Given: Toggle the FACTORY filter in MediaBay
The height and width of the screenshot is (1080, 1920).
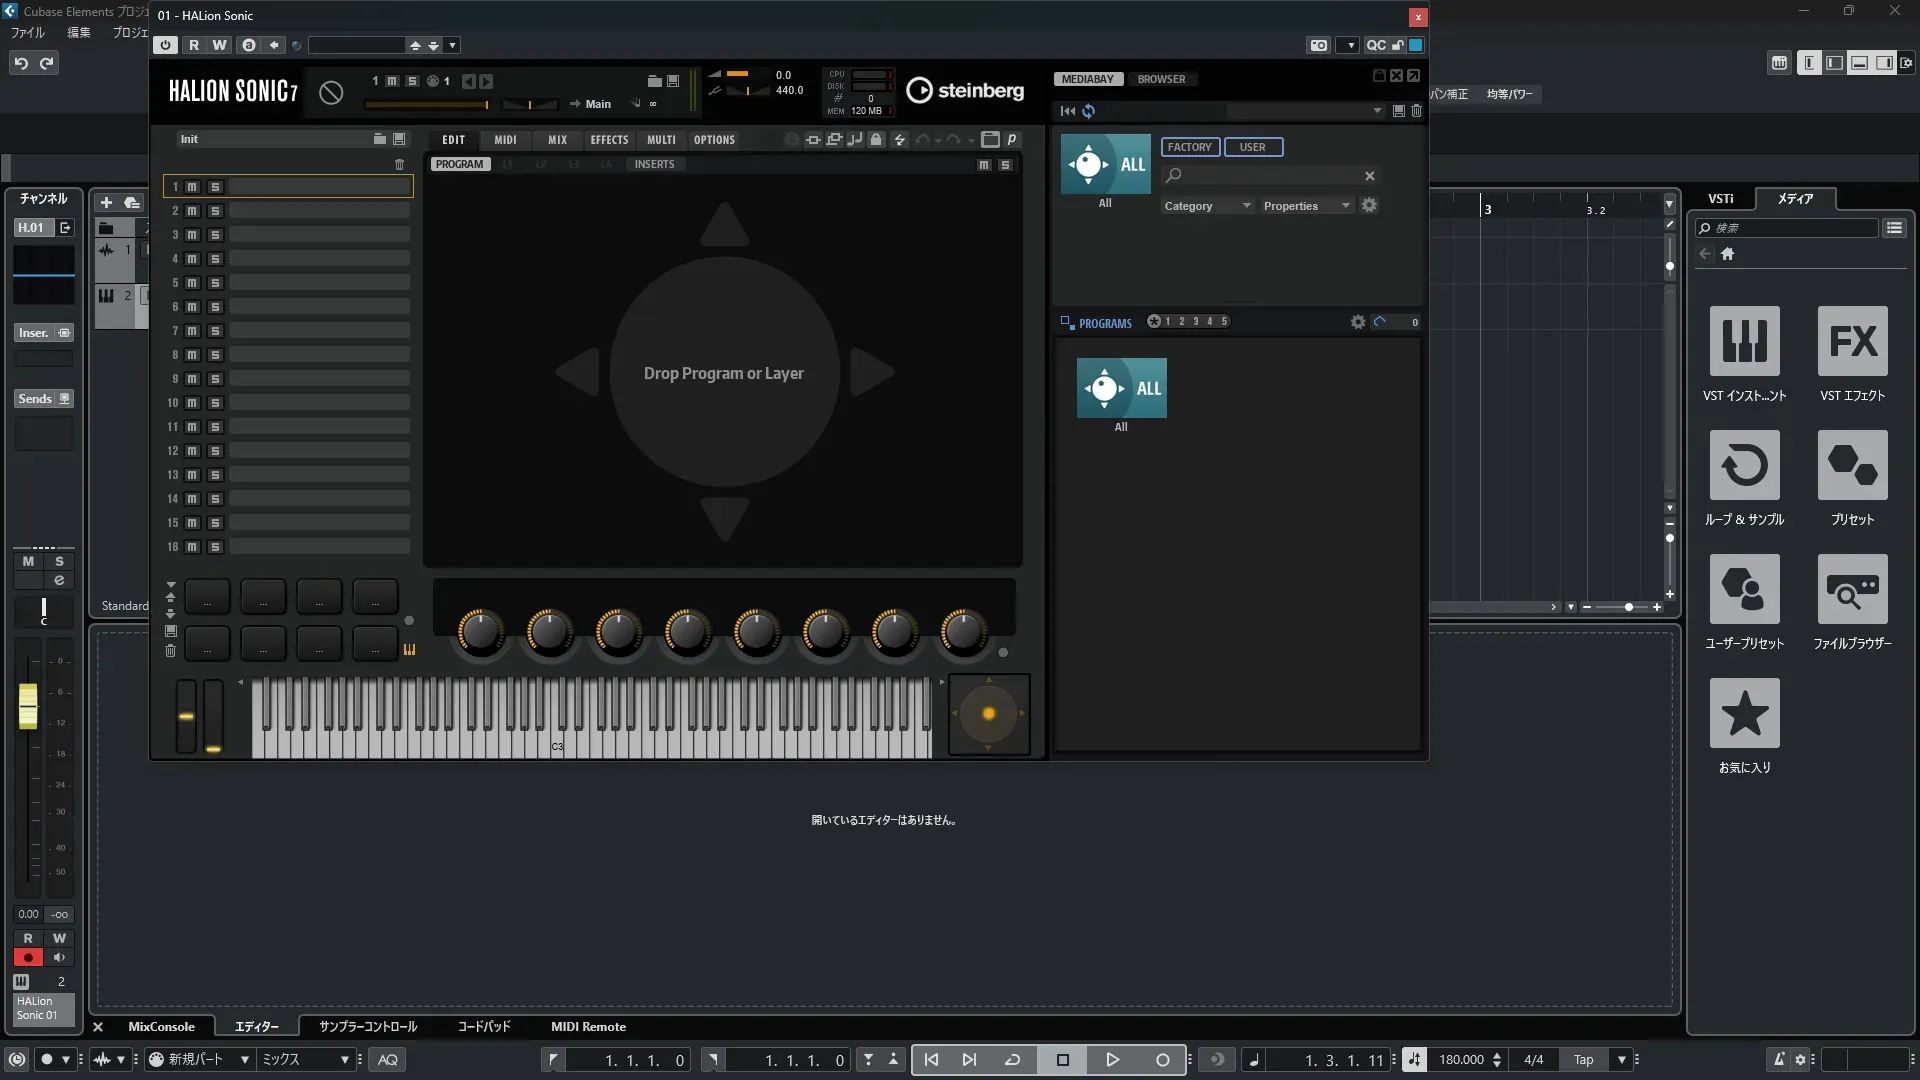Looking at the screenshot, I should (x=1189, y=147).
